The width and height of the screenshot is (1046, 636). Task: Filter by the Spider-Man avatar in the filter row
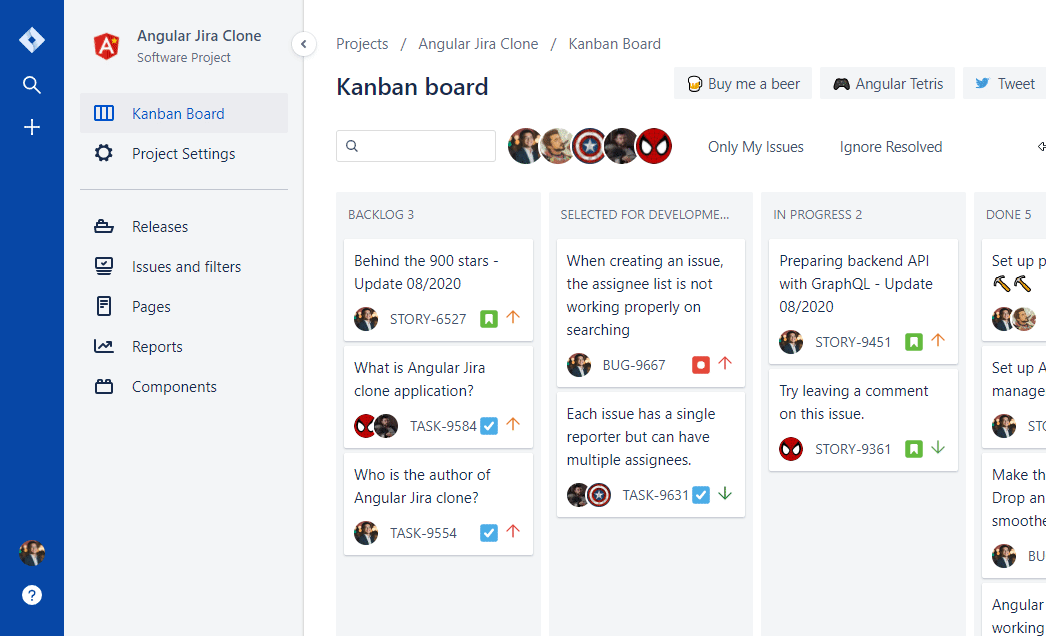tap(654, 146)
